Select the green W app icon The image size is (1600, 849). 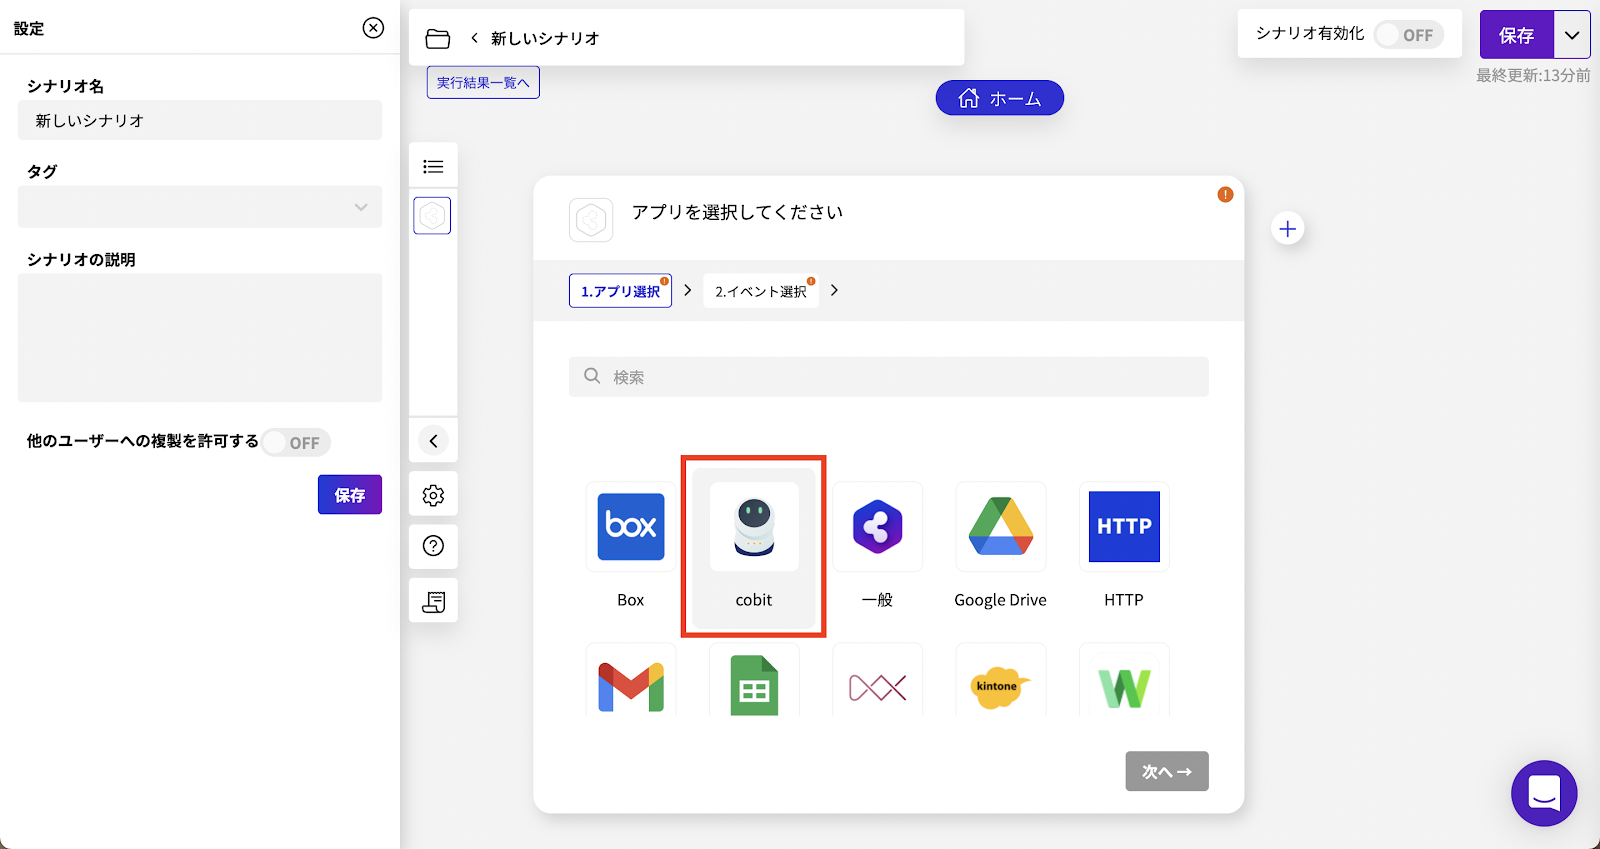click(x=1124, y=681)
